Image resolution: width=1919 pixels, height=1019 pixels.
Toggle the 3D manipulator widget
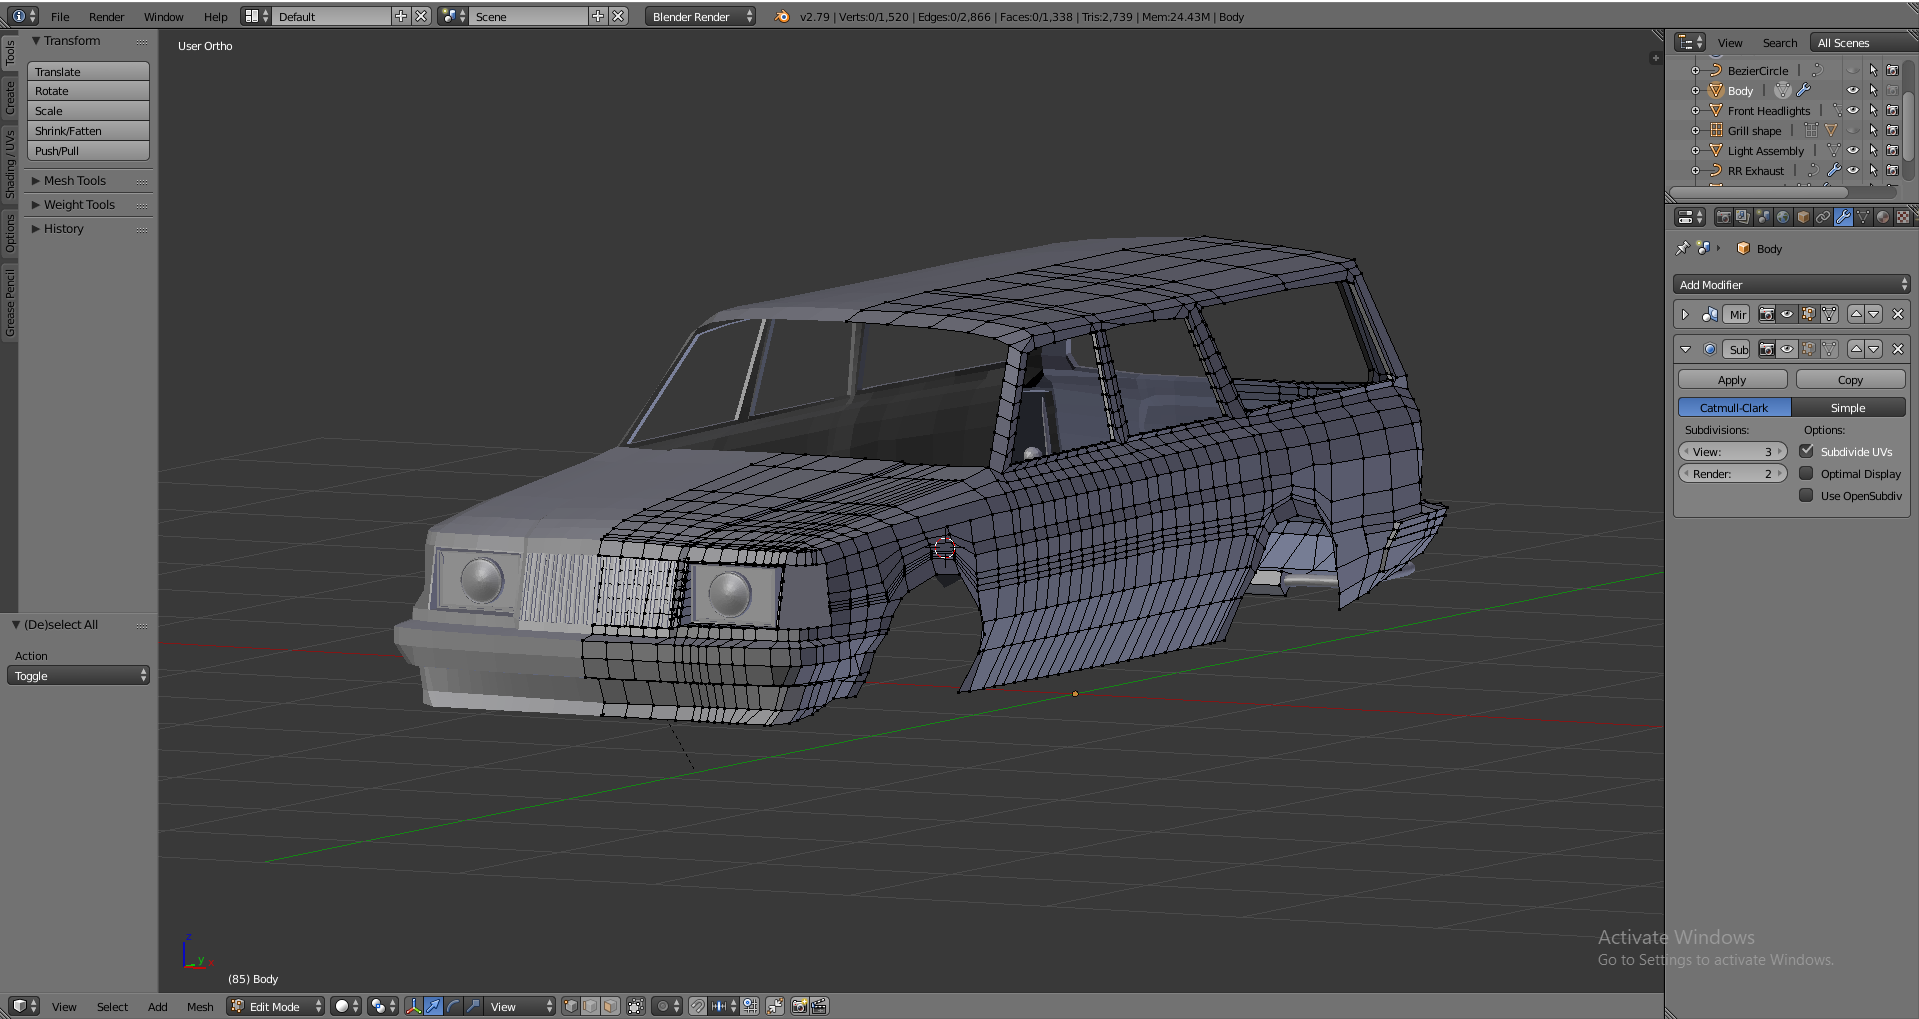413,1006
